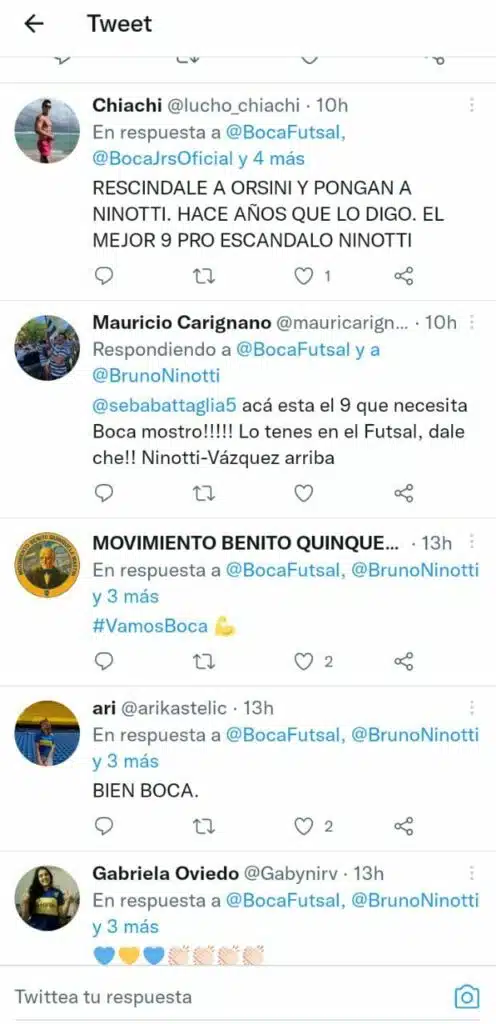Reply to Mauricio Carignano's tweet
The image size is (496, 1024).
104,494
